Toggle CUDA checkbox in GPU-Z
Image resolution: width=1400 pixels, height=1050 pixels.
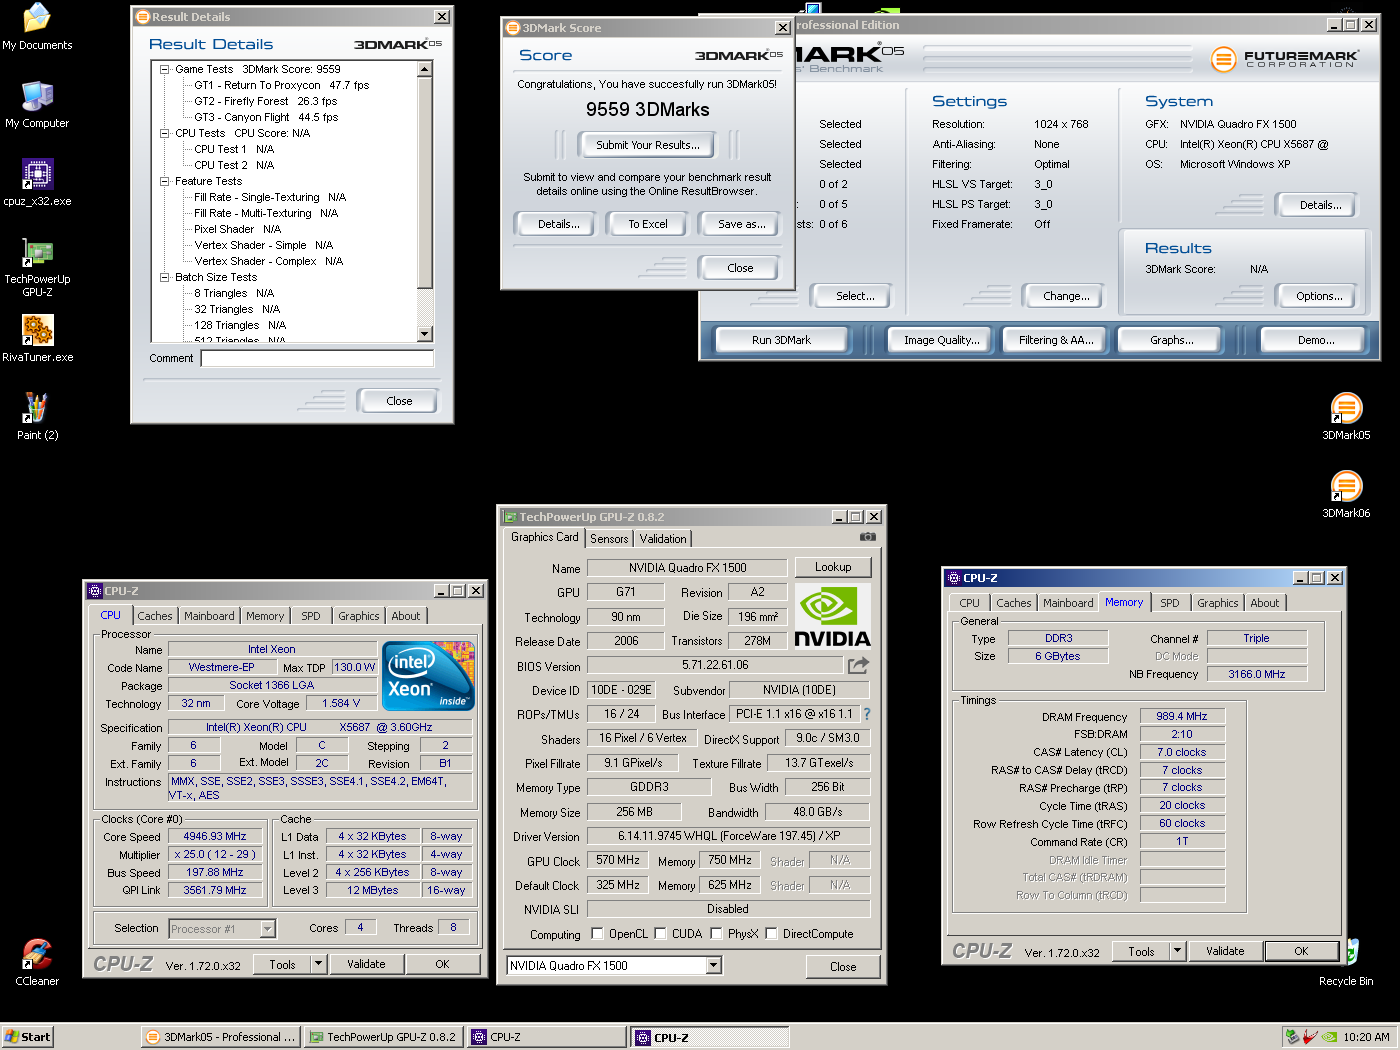660,934
